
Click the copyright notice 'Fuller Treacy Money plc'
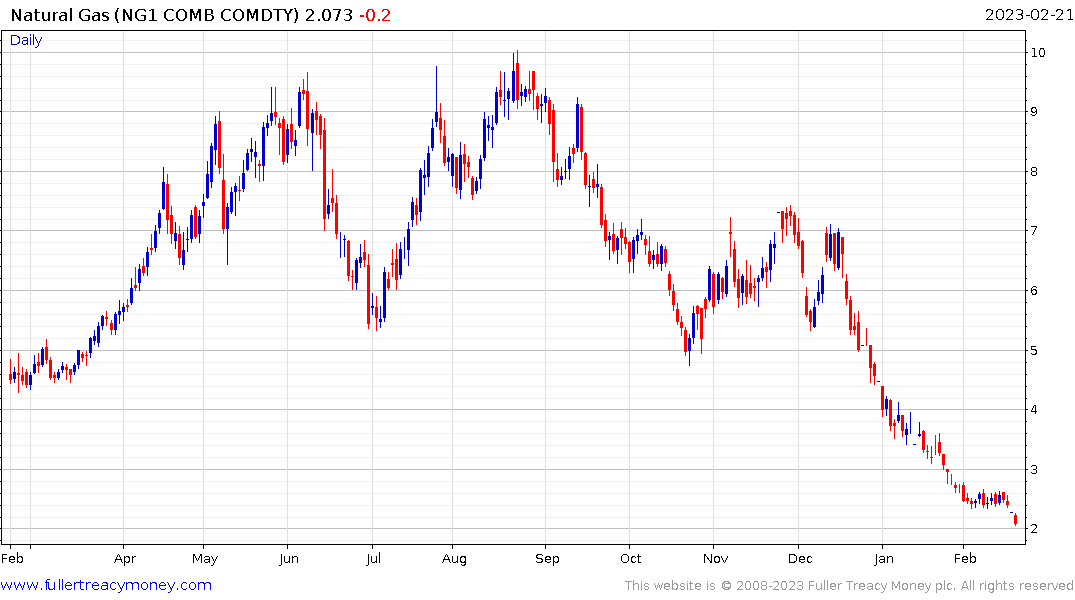tap(882, 586)
